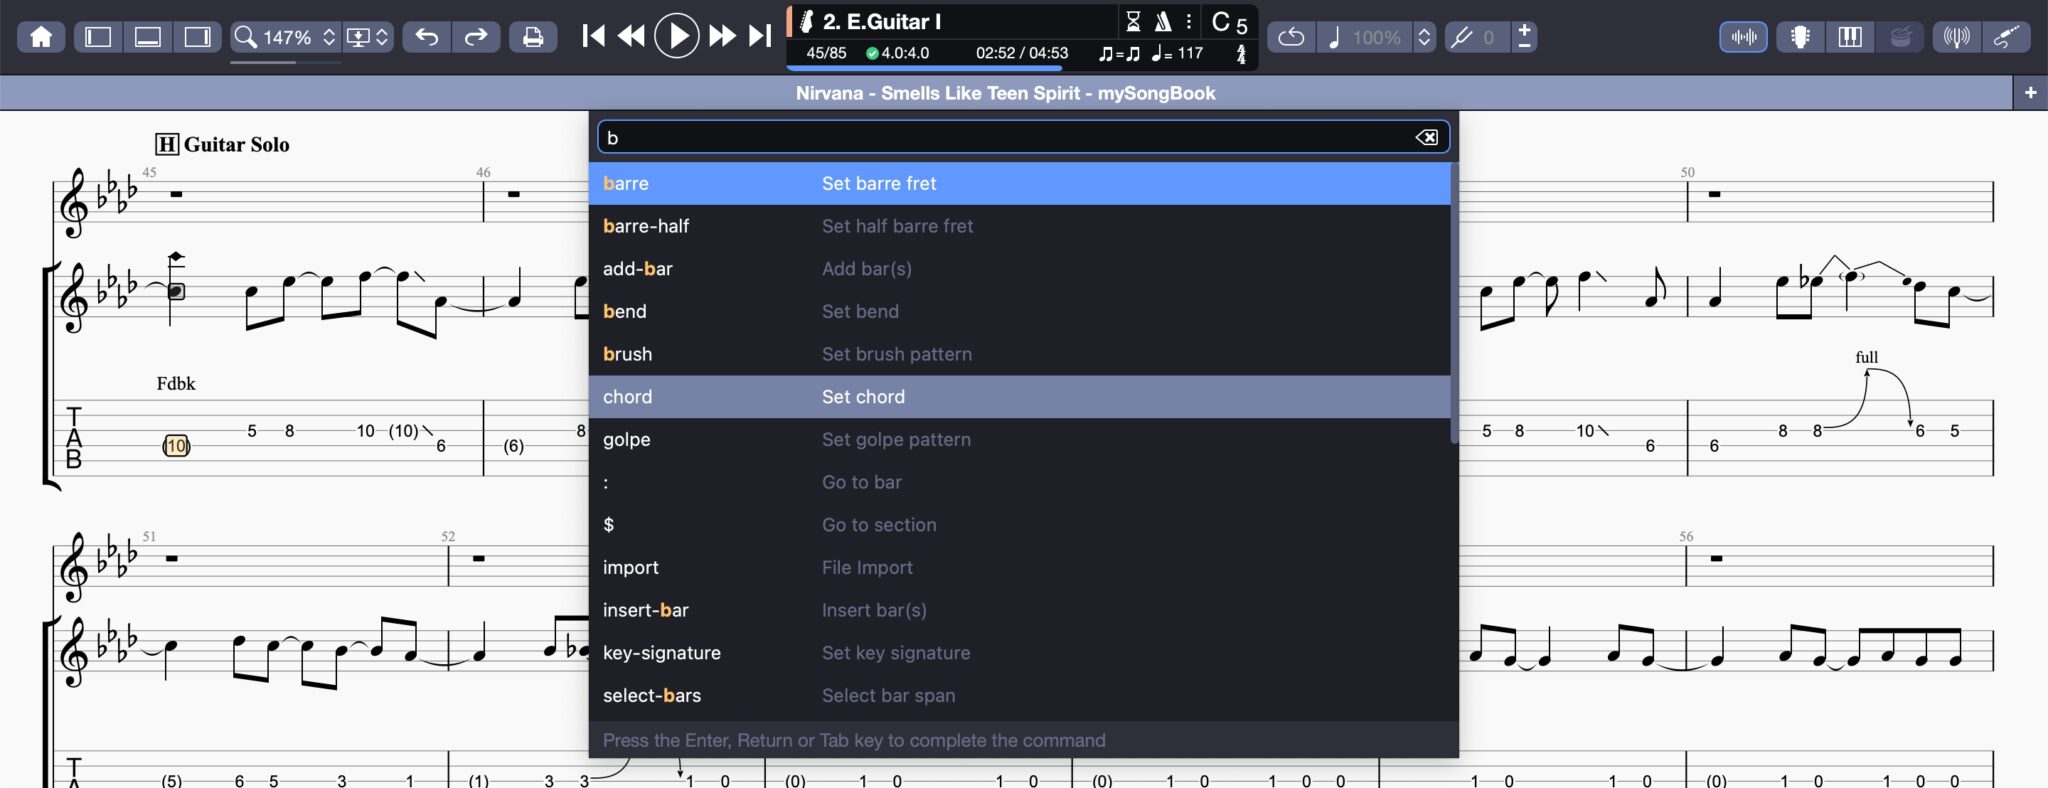Viewport: 2048px width, 788px height.
Task: Toggle the left edition palette panel
Action: [x=98, y=37]
